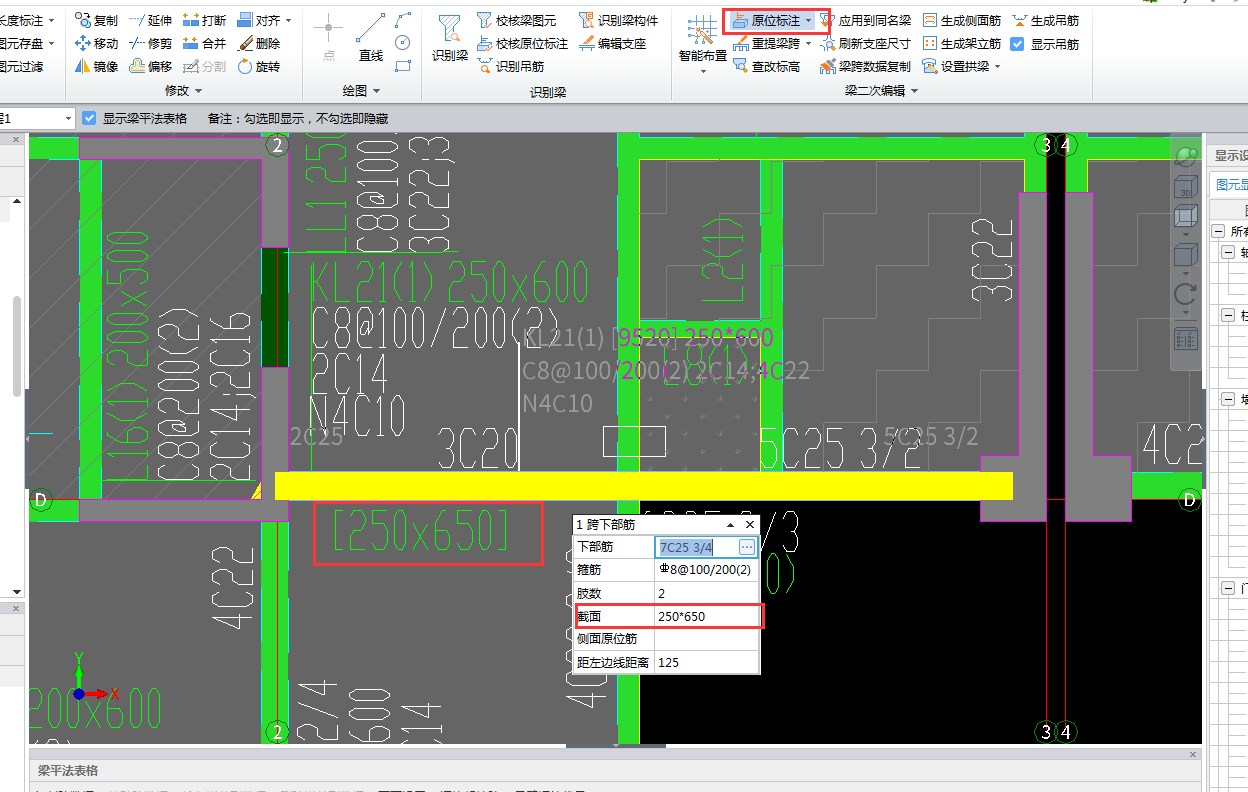Open the 智能布置 dropdown
This screenshot has width=1248, height=792.
pos(702,69)
